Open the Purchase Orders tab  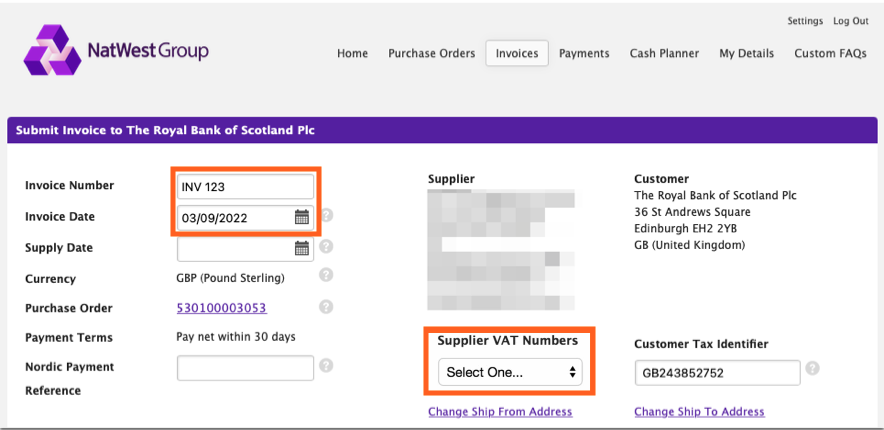click(432, 54)
